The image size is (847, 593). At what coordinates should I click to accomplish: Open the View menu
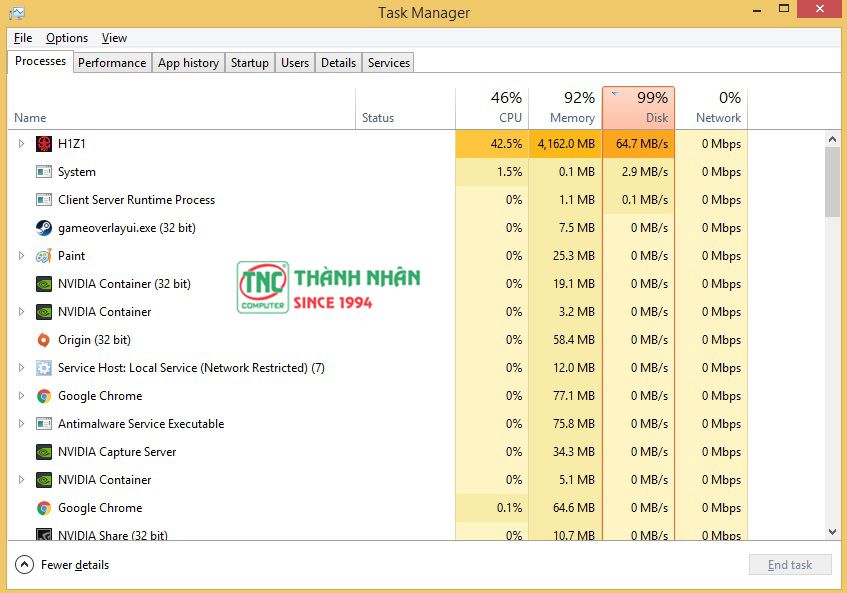[115, 38]
